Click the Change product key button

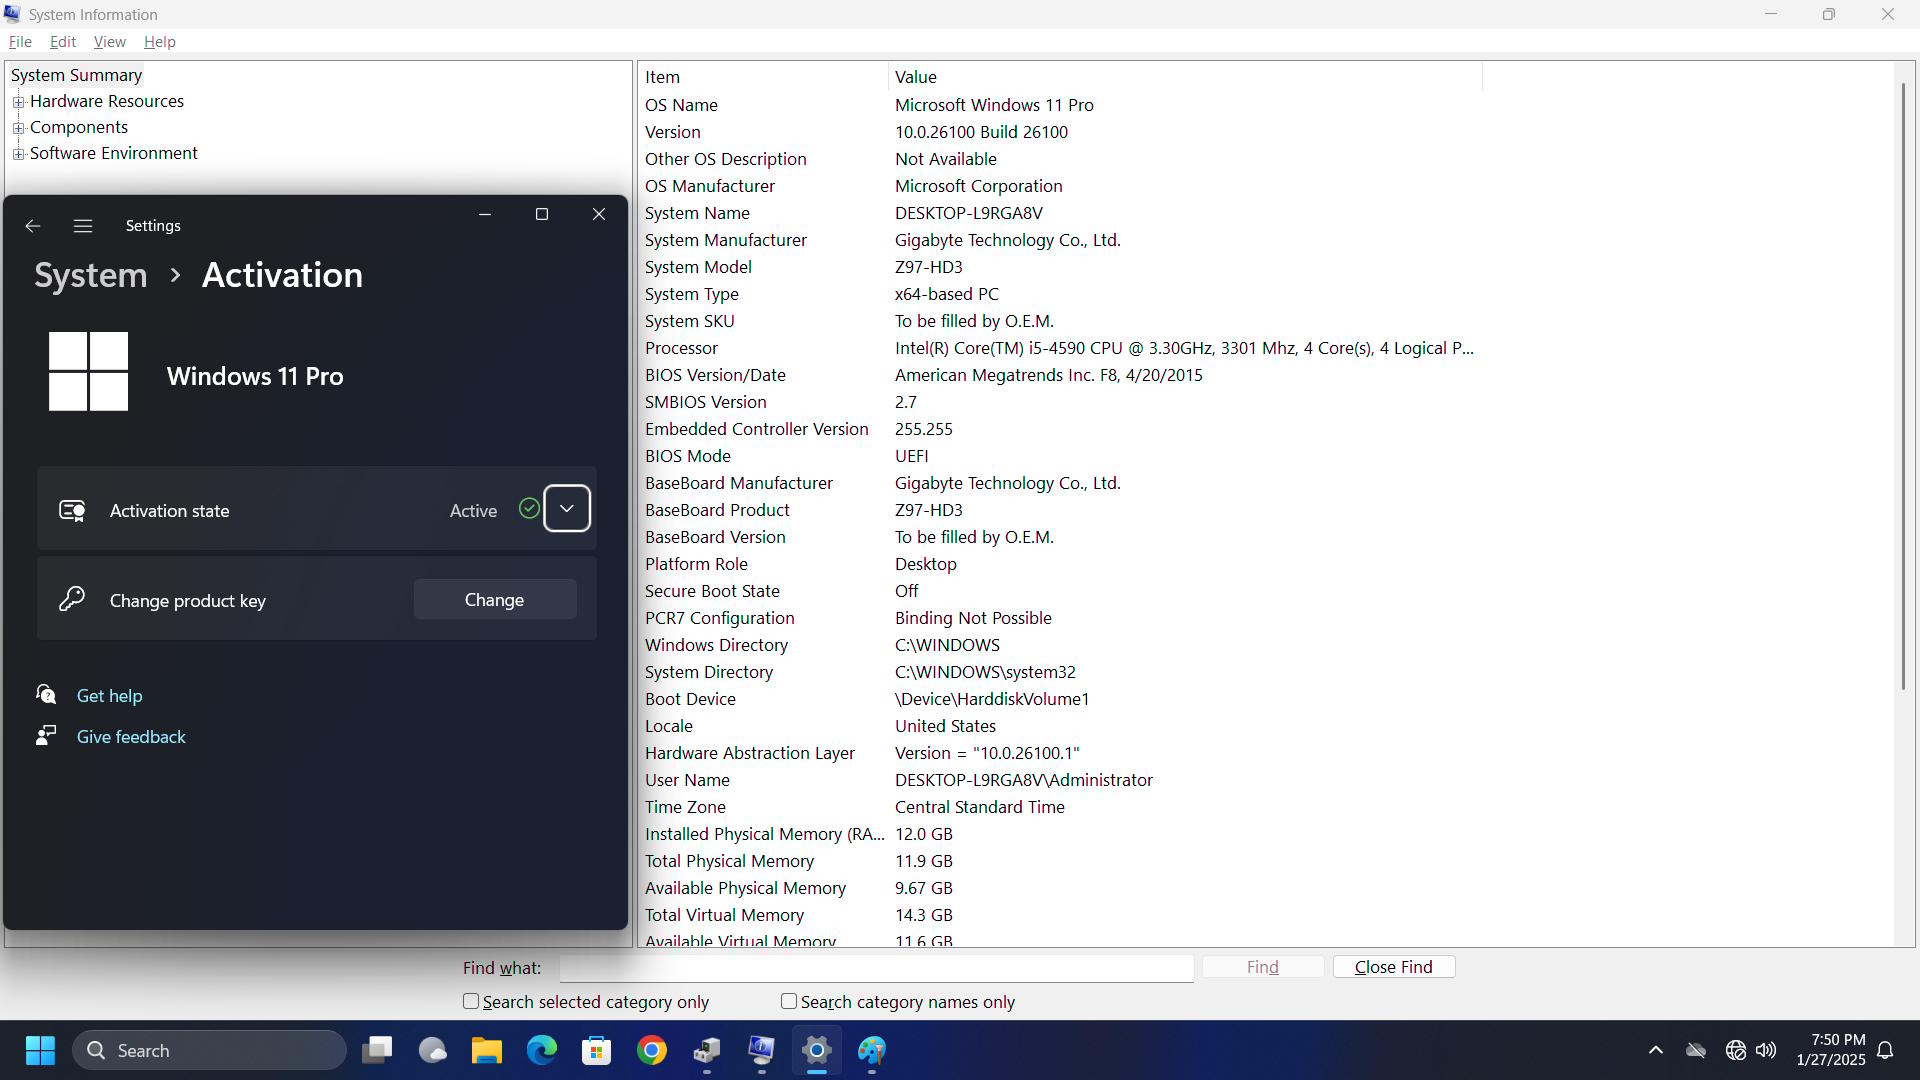click(495, 599)
